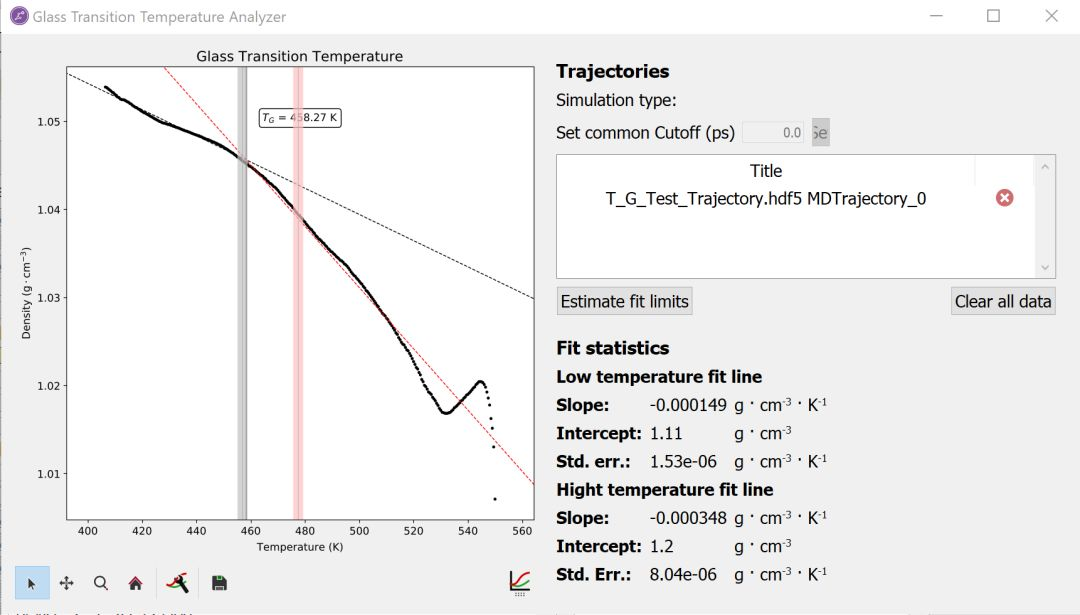Click the Title column header
1080x615 pixels.
tap(766, 171)
